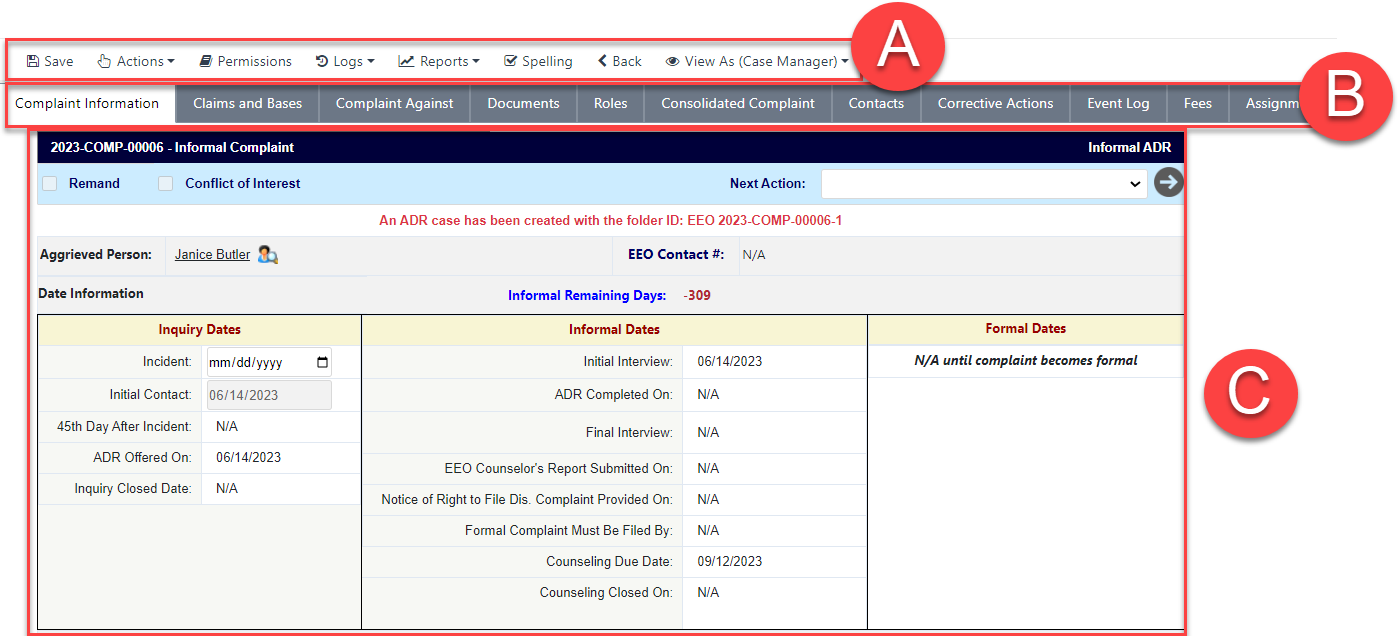The image size is (1398, 636).
Task: Click N/A until complaint becomes formal text
Action: pos(1026,361)
